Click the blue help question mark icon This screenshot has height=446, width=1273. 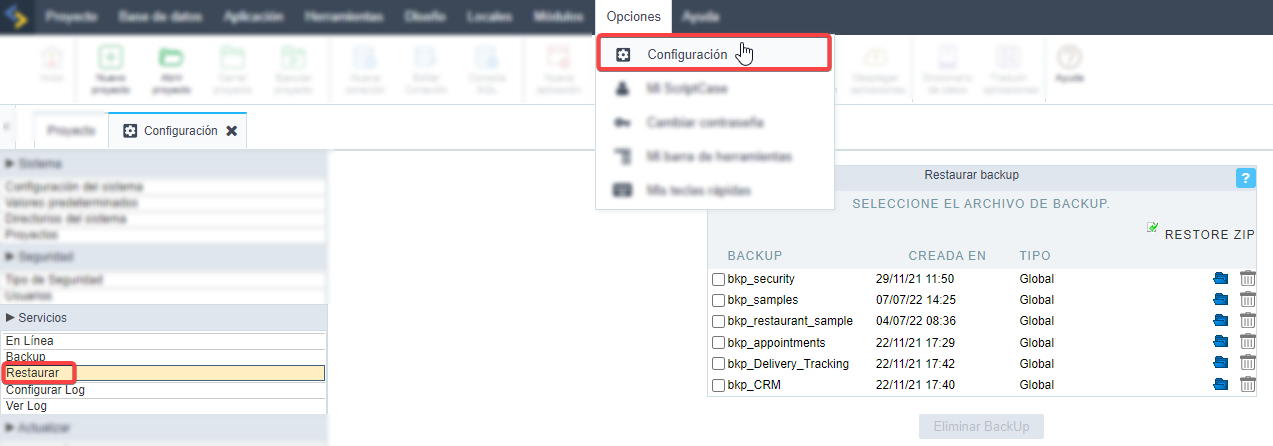[x=1245, y=178]
